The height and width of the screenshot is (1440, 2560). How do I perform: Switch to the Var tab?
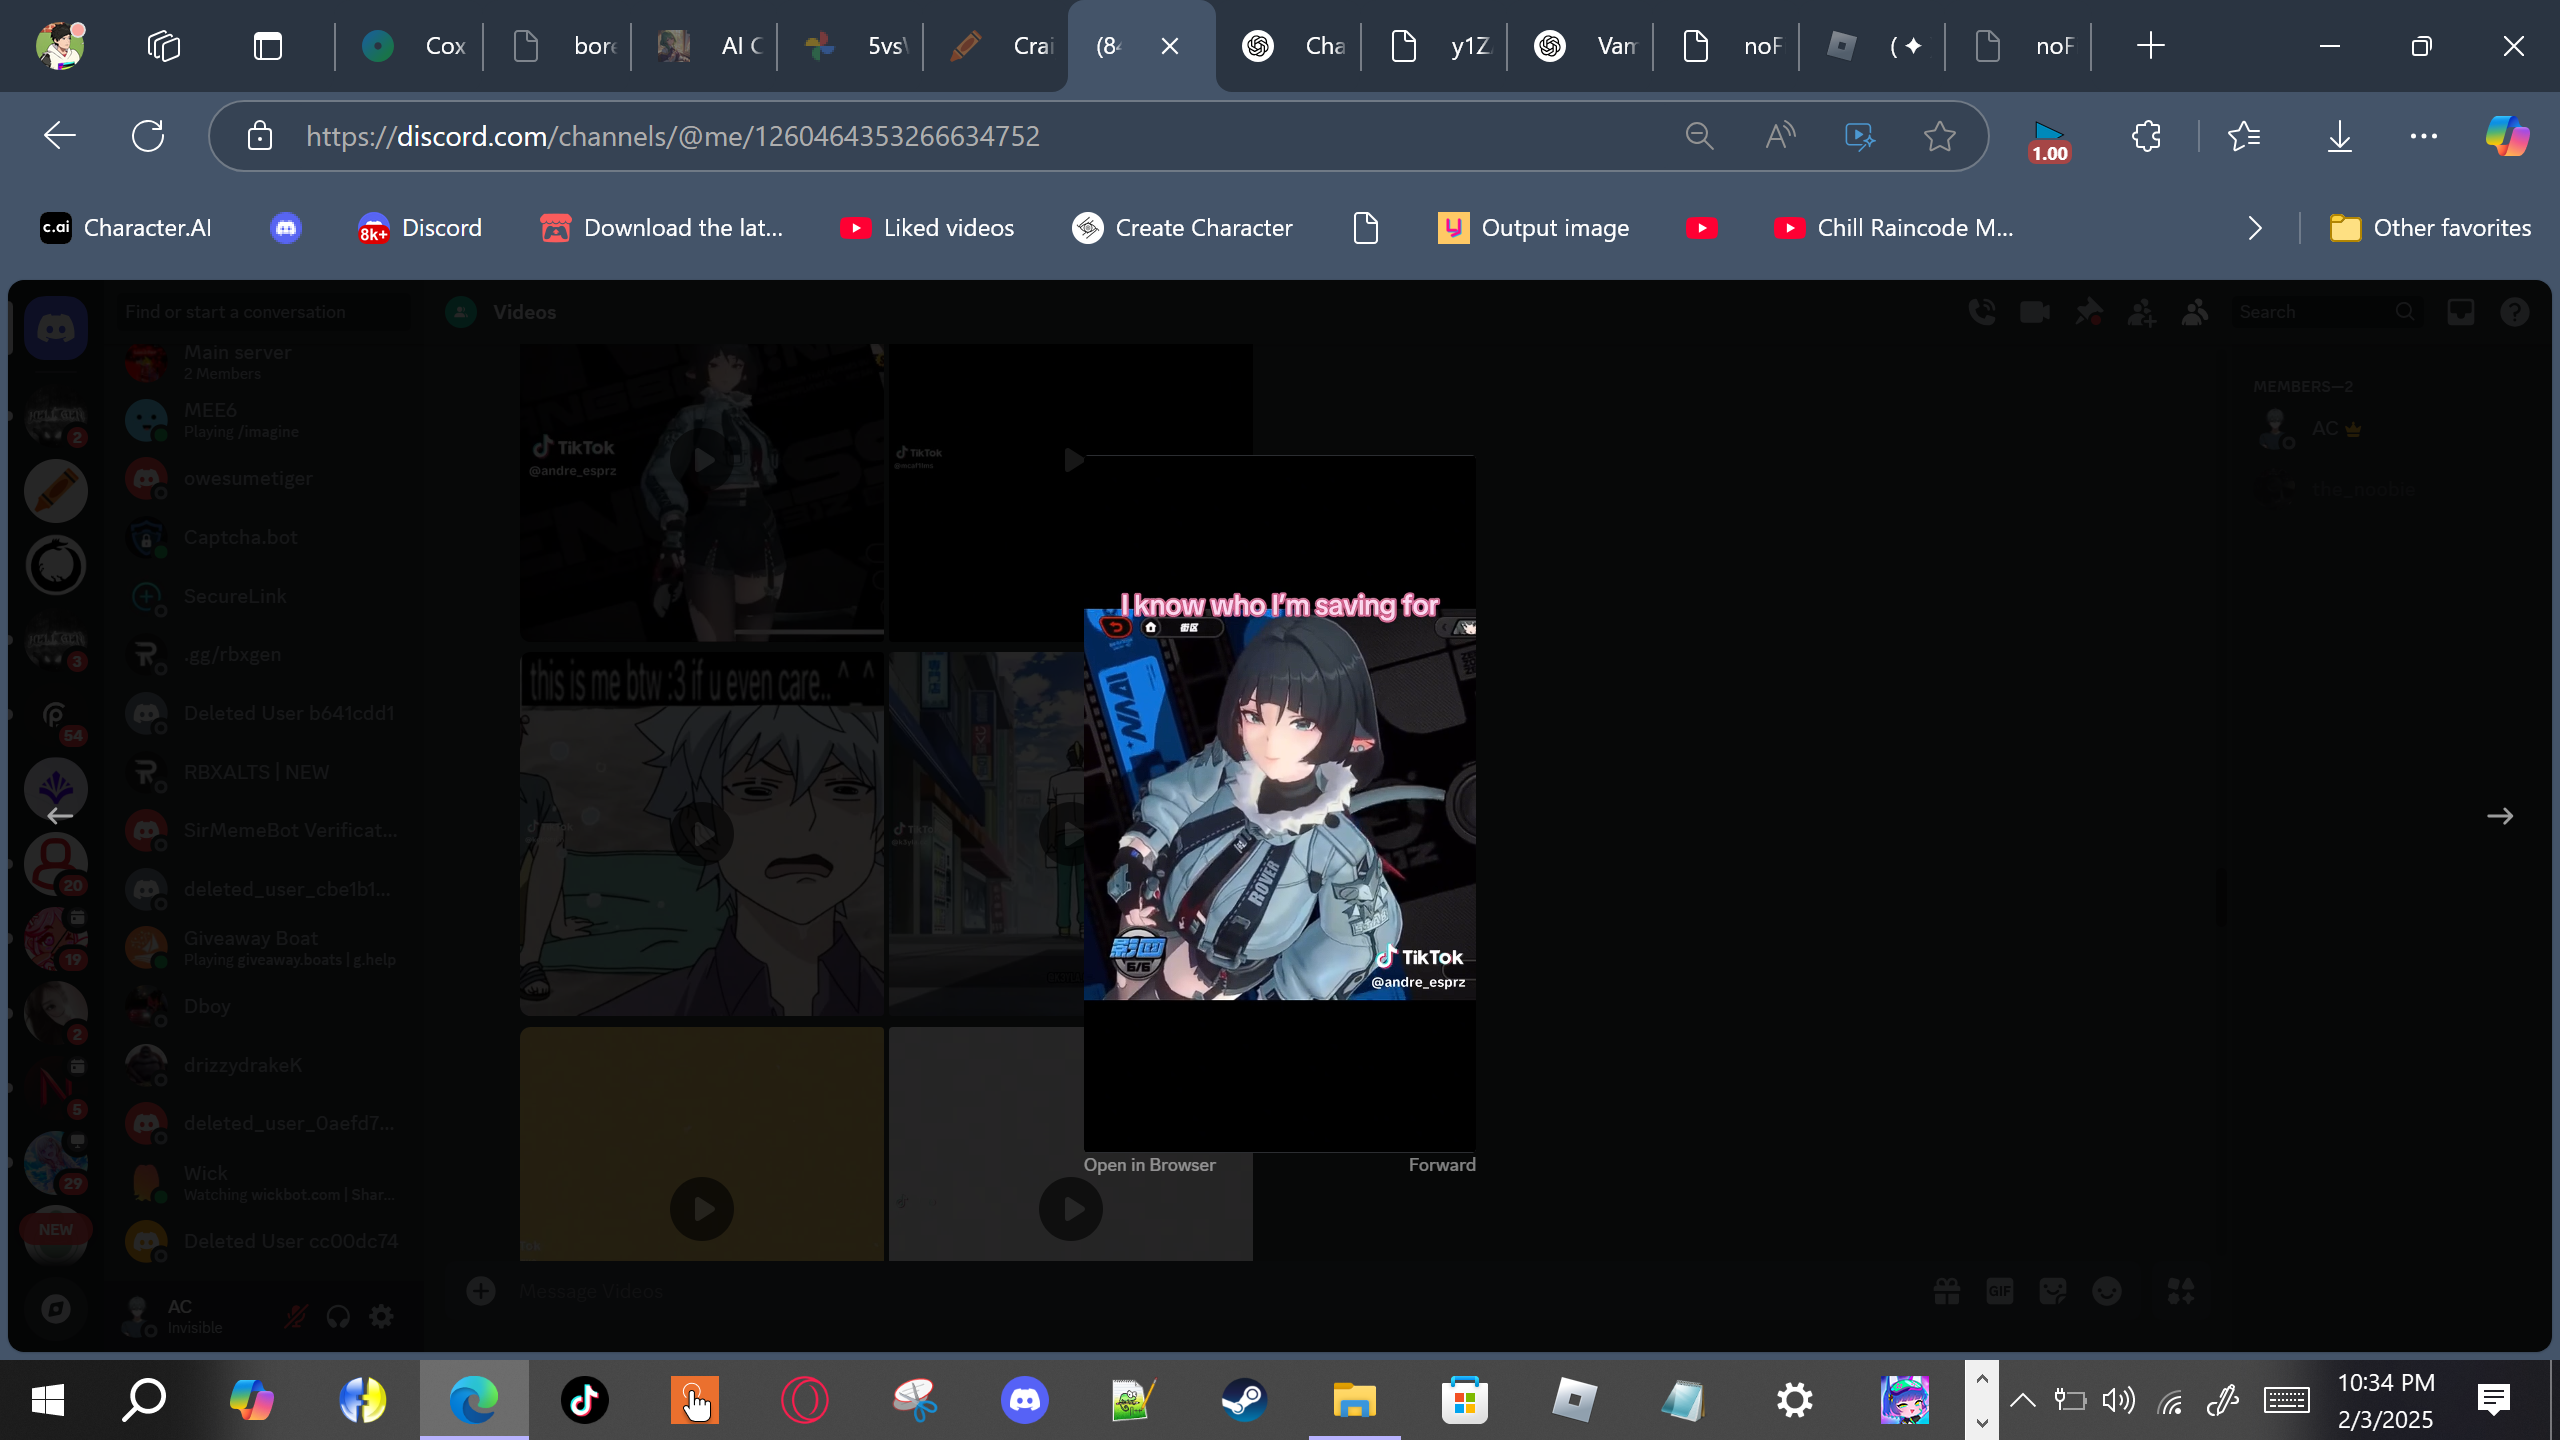(x=1582, y=46)
